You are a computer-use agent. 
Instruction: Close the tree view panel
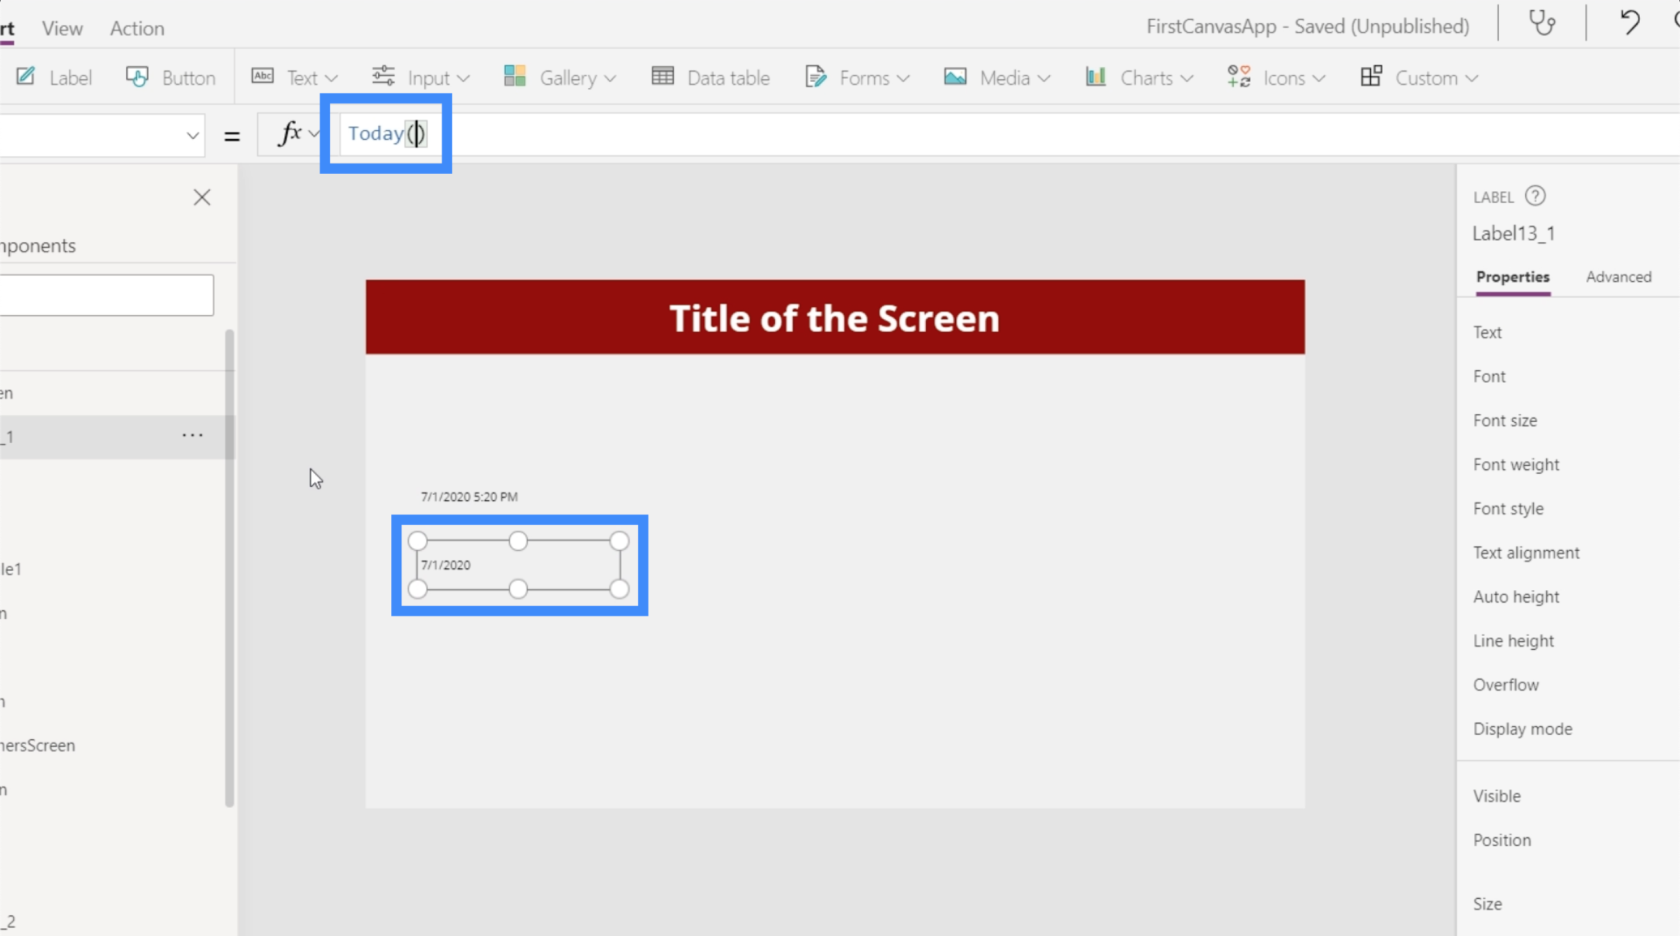[x=202, y=197]
